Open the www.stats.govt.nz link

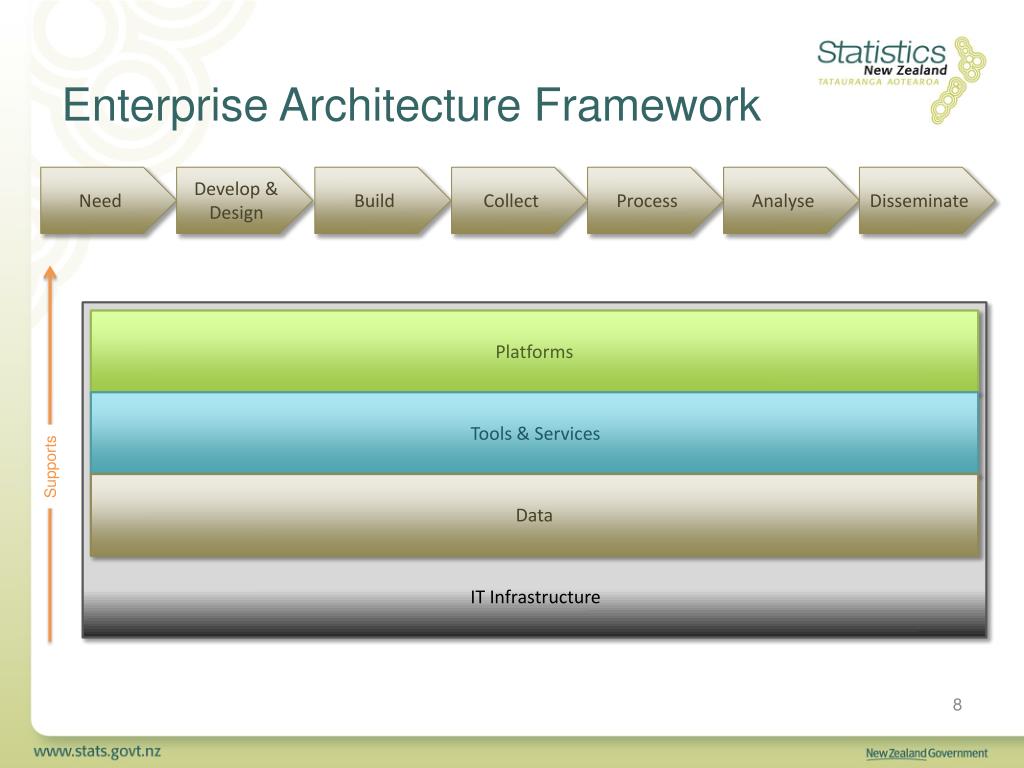click(x=97, y=751)
